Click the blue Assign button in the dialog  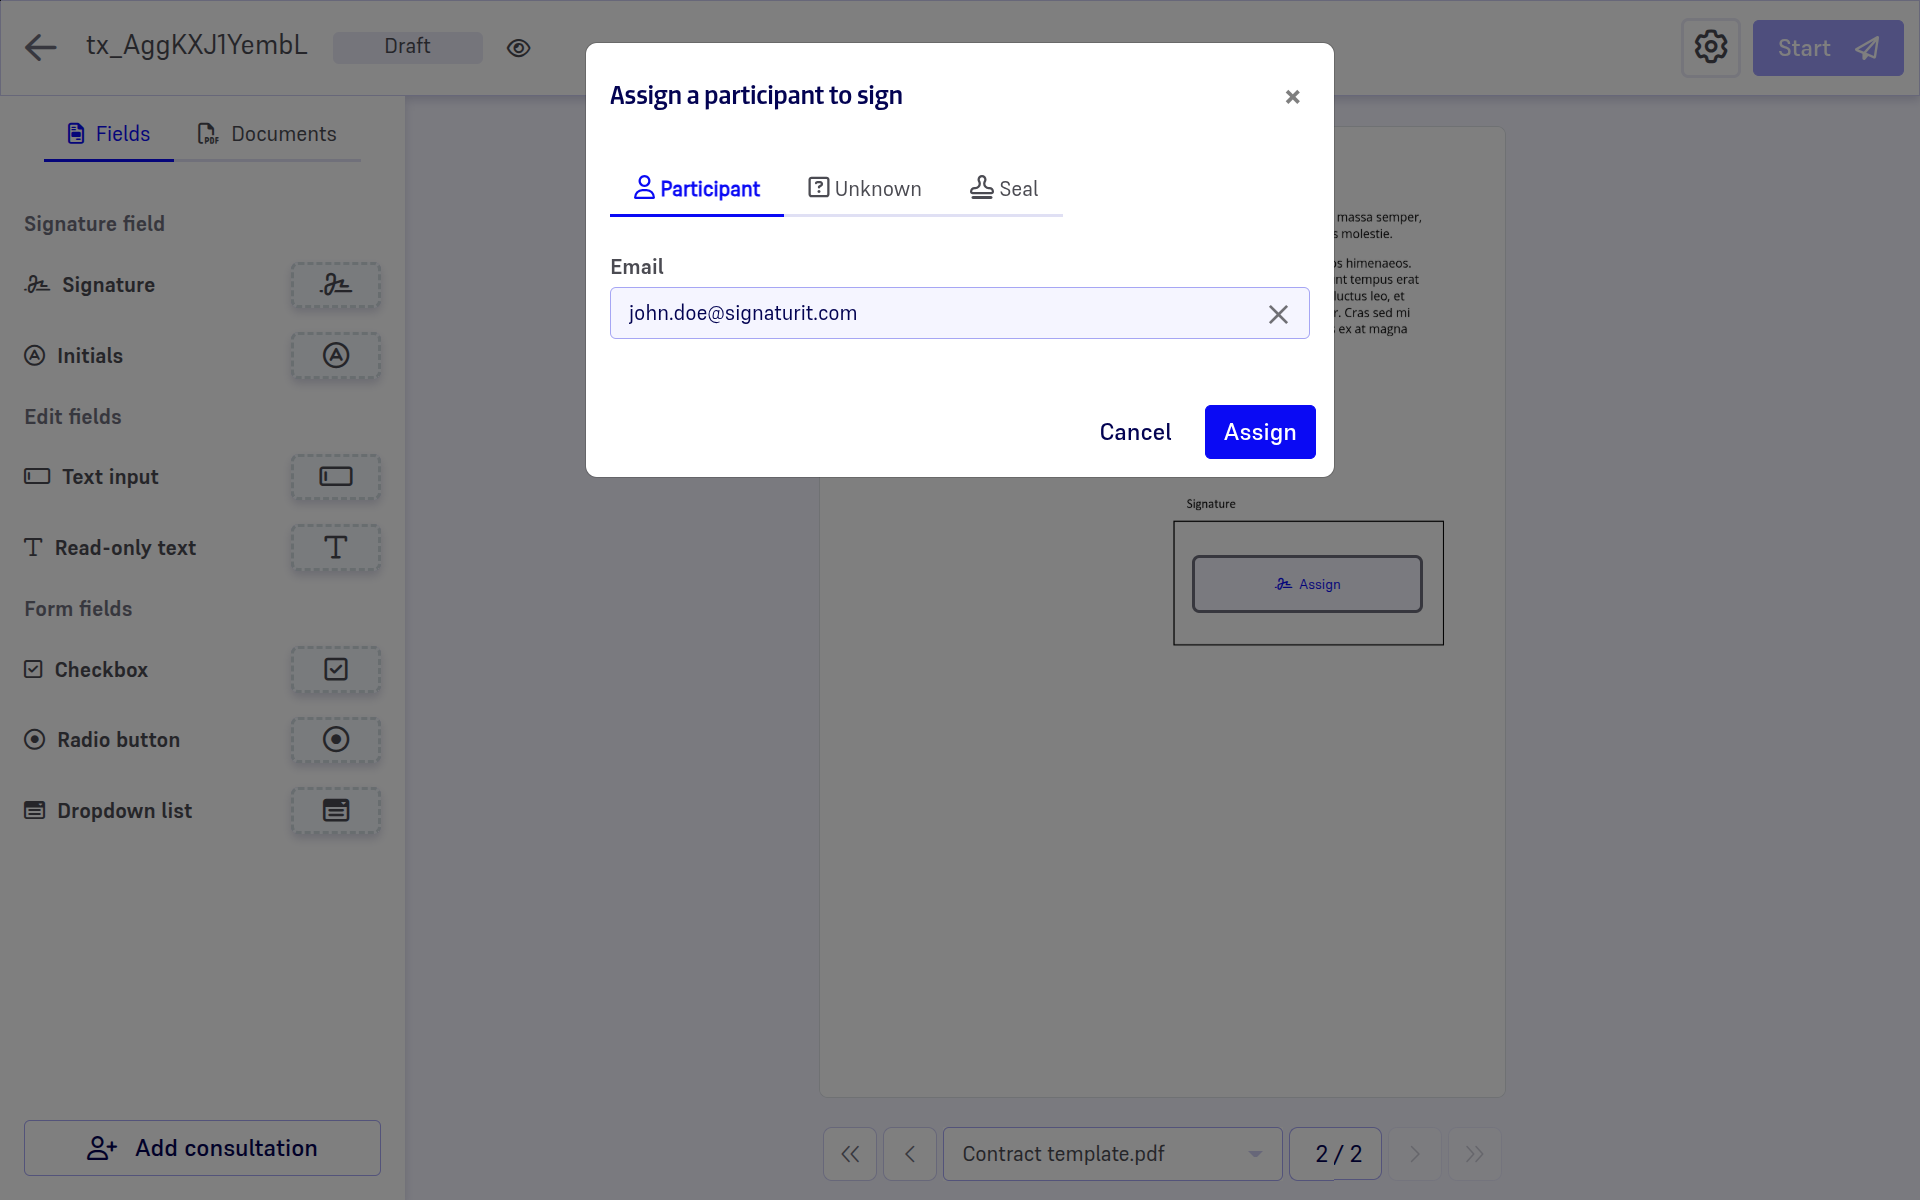(x=1259, y=432)
